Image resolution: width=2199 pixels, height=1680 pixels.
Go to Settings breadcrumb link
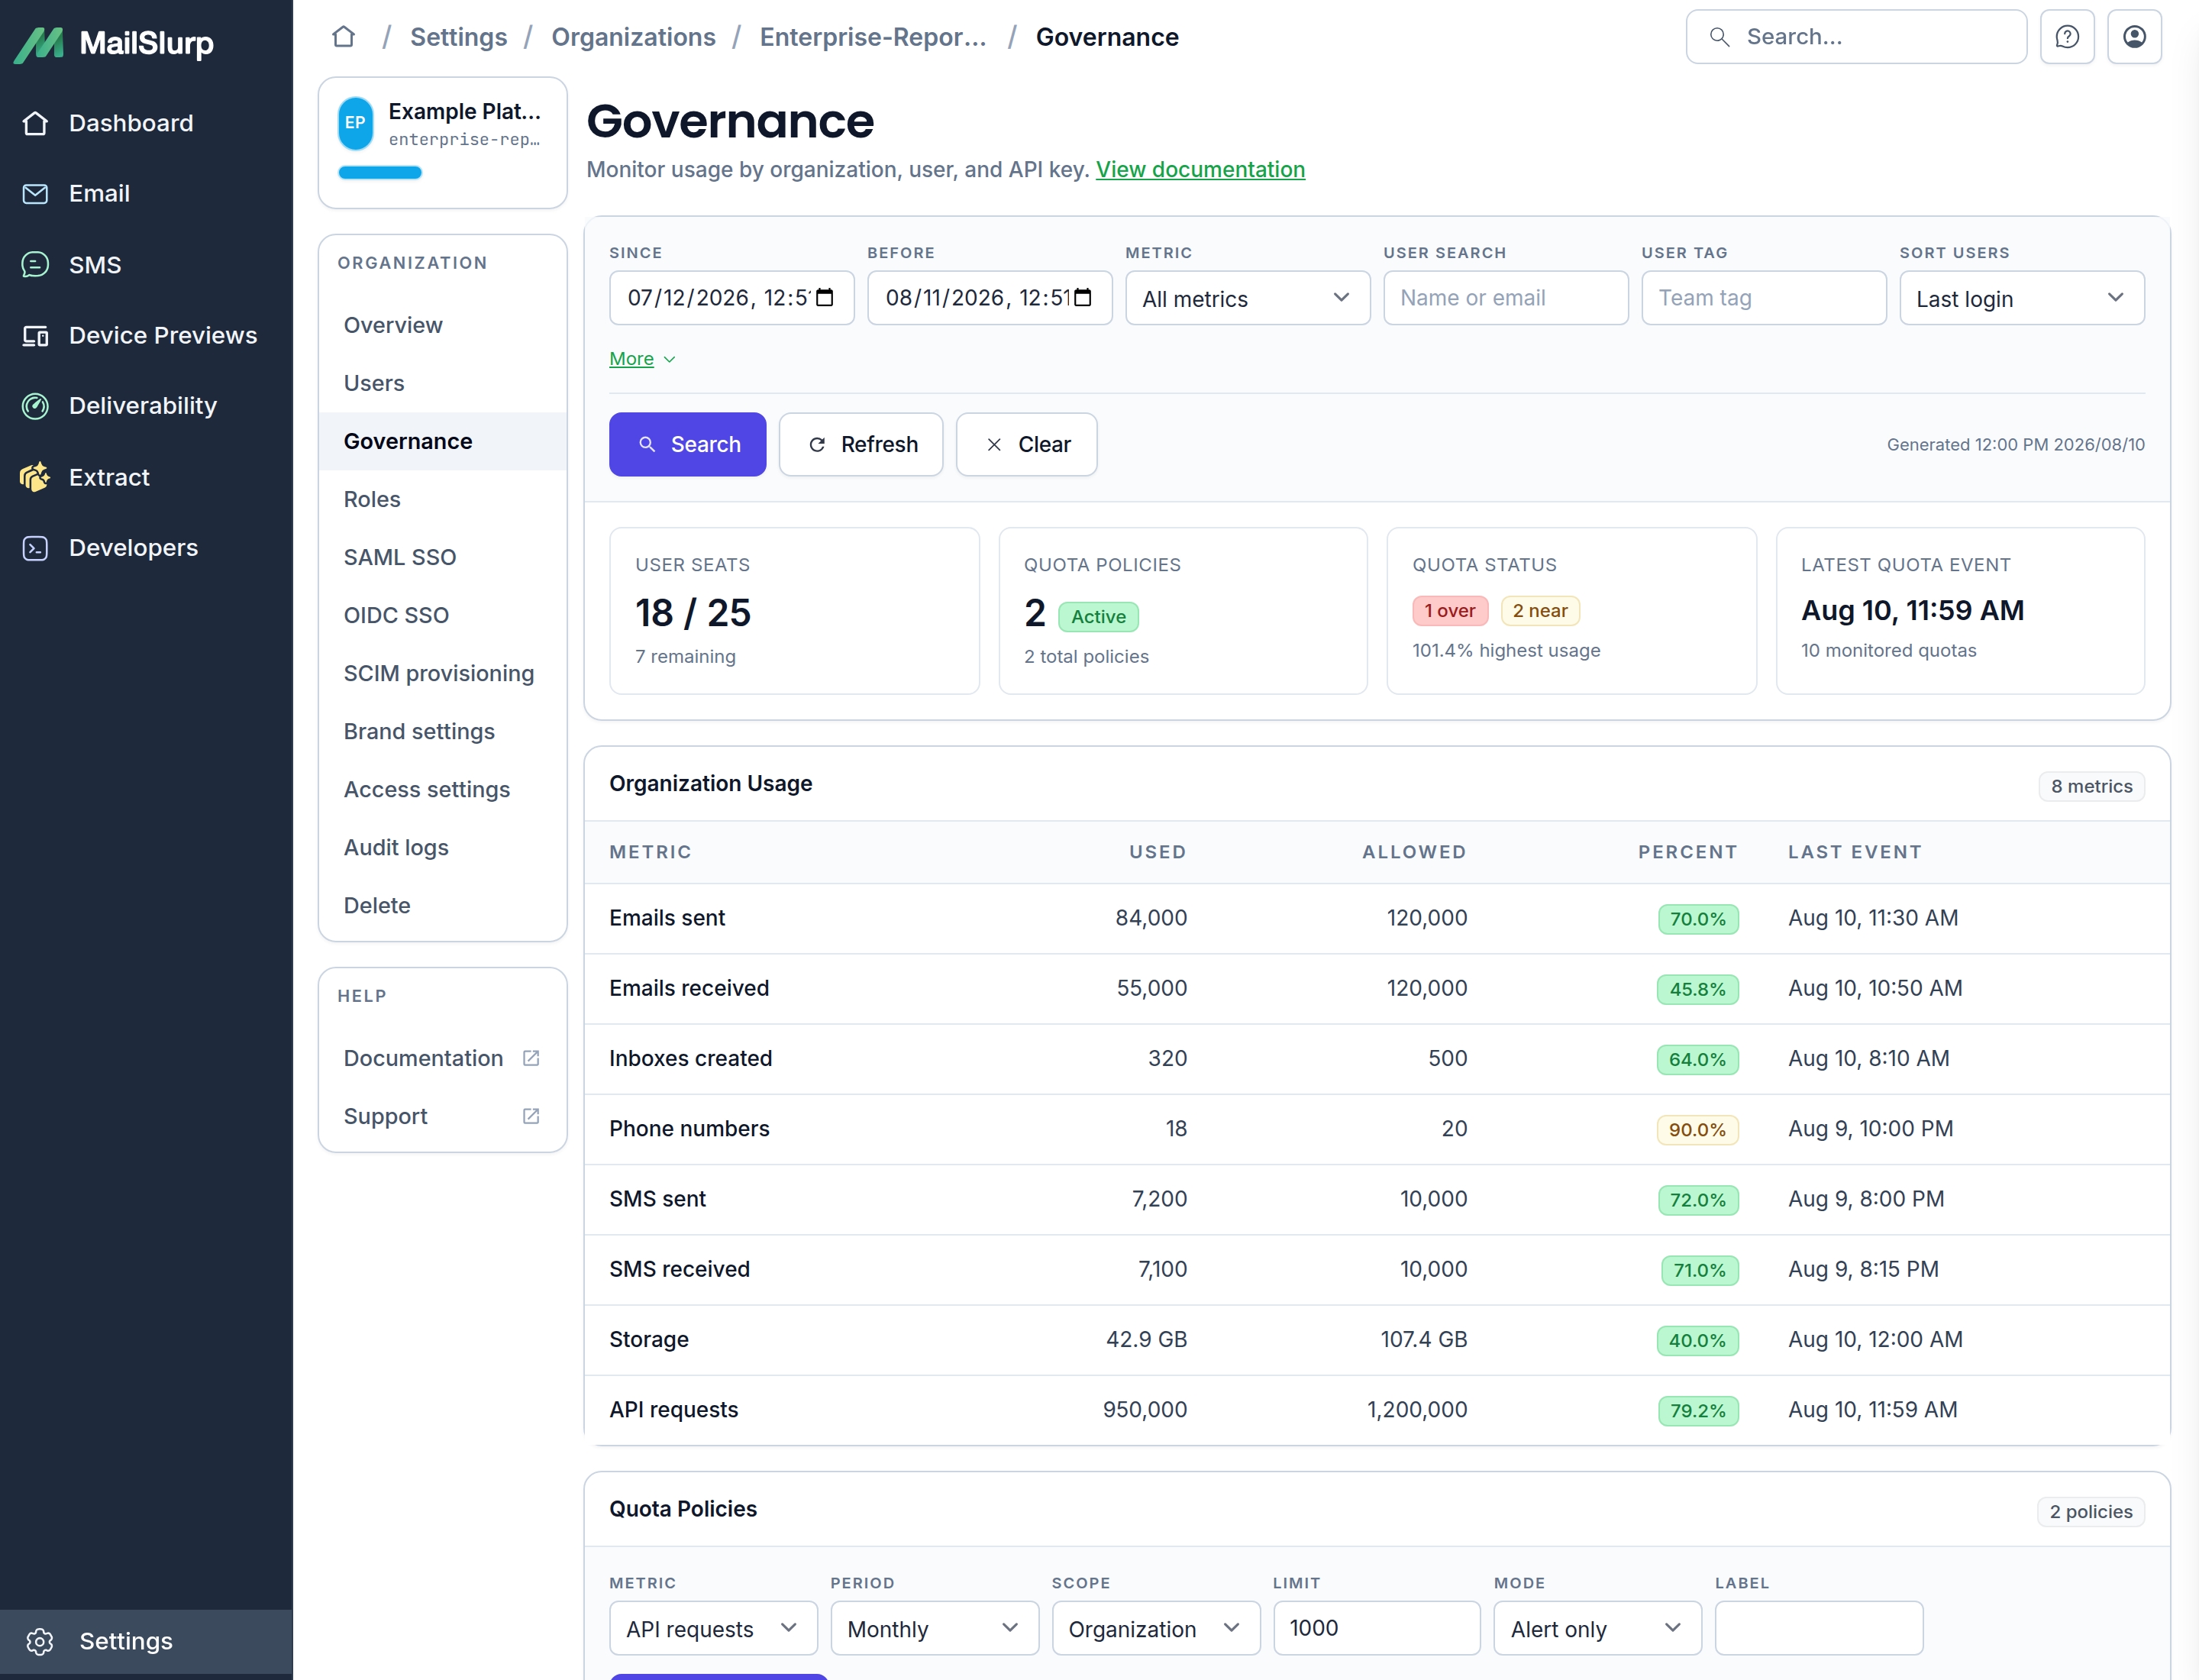[458, 37]
